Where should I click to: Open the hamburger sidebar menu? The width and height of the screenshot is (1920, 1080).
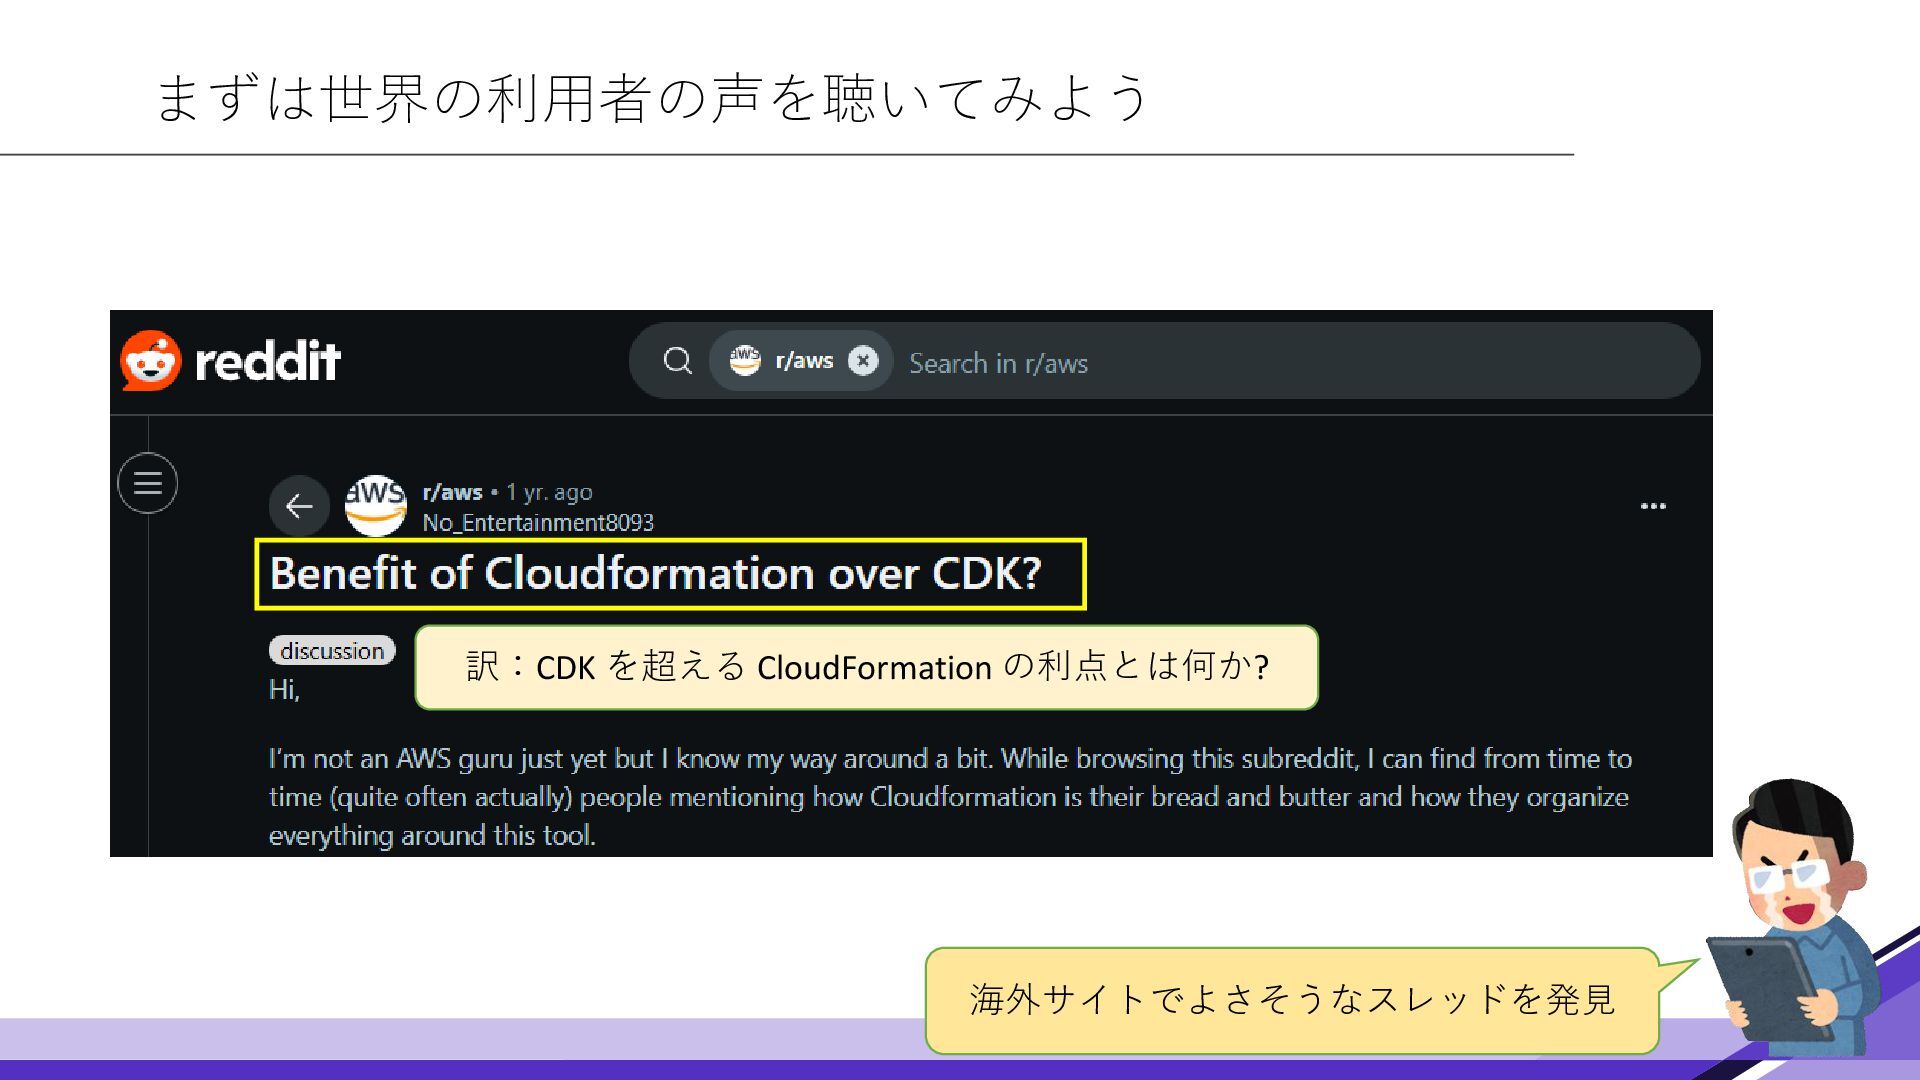coord(148,484)
